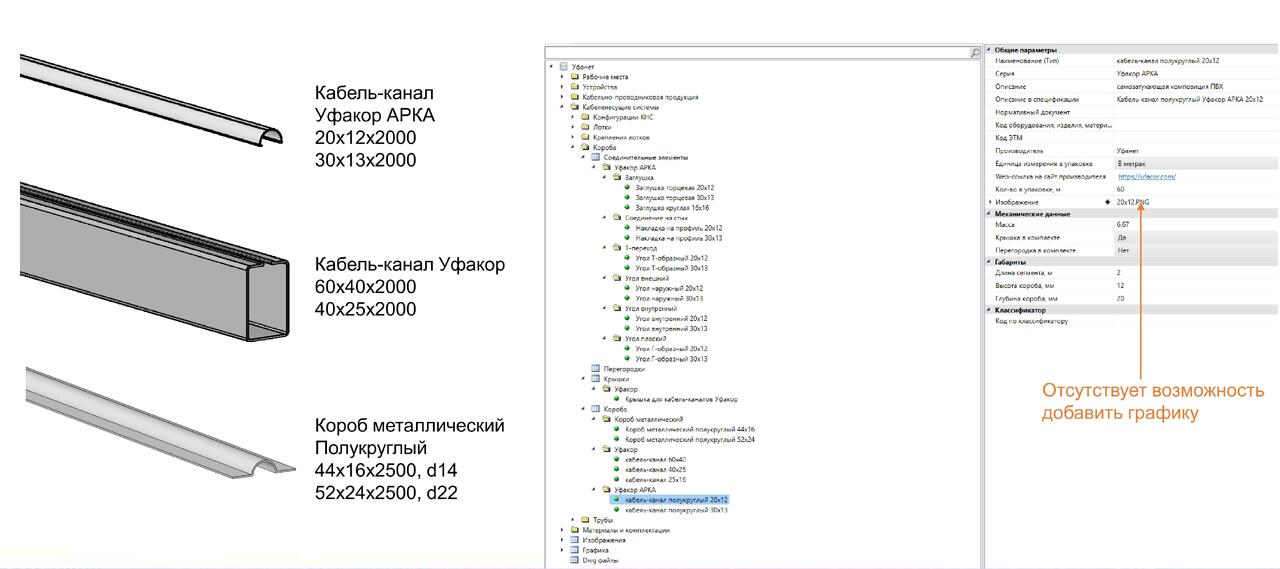Click the database search input field
This screenshot has height=569, width=1280.
tap(757, 52)
